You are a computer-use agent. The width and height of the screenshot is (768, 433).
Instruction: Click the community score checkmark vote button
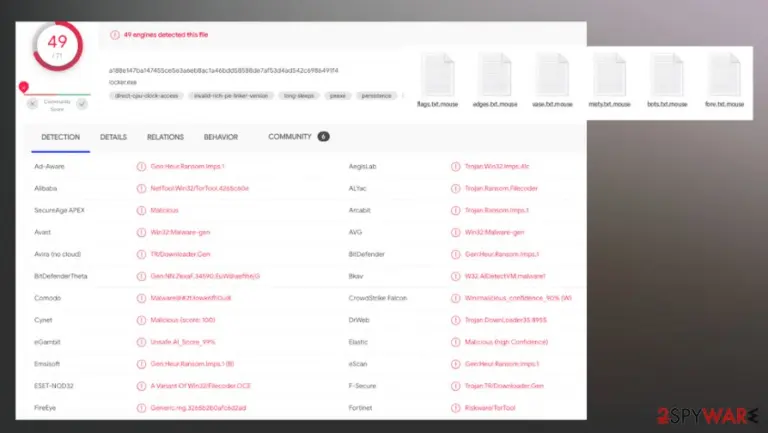tap(82, 104)
